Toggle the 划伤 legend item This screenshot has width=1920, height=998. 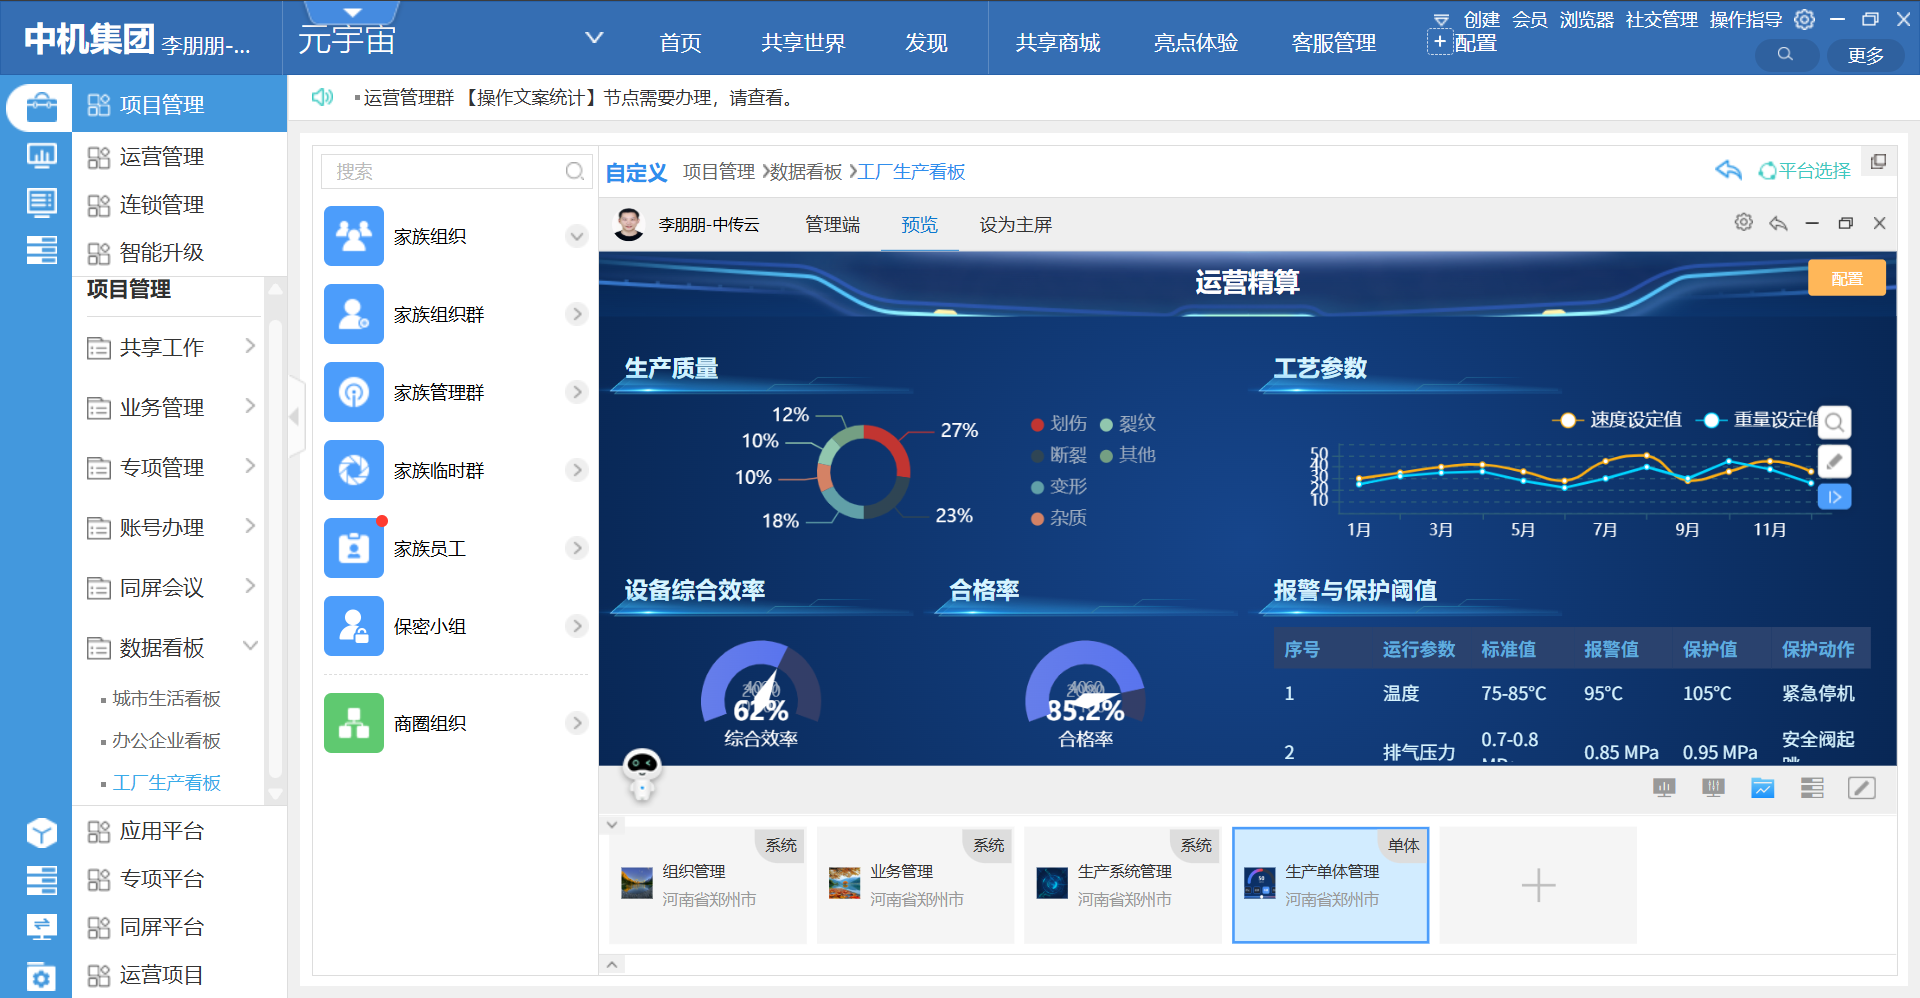pos(1058,424)
